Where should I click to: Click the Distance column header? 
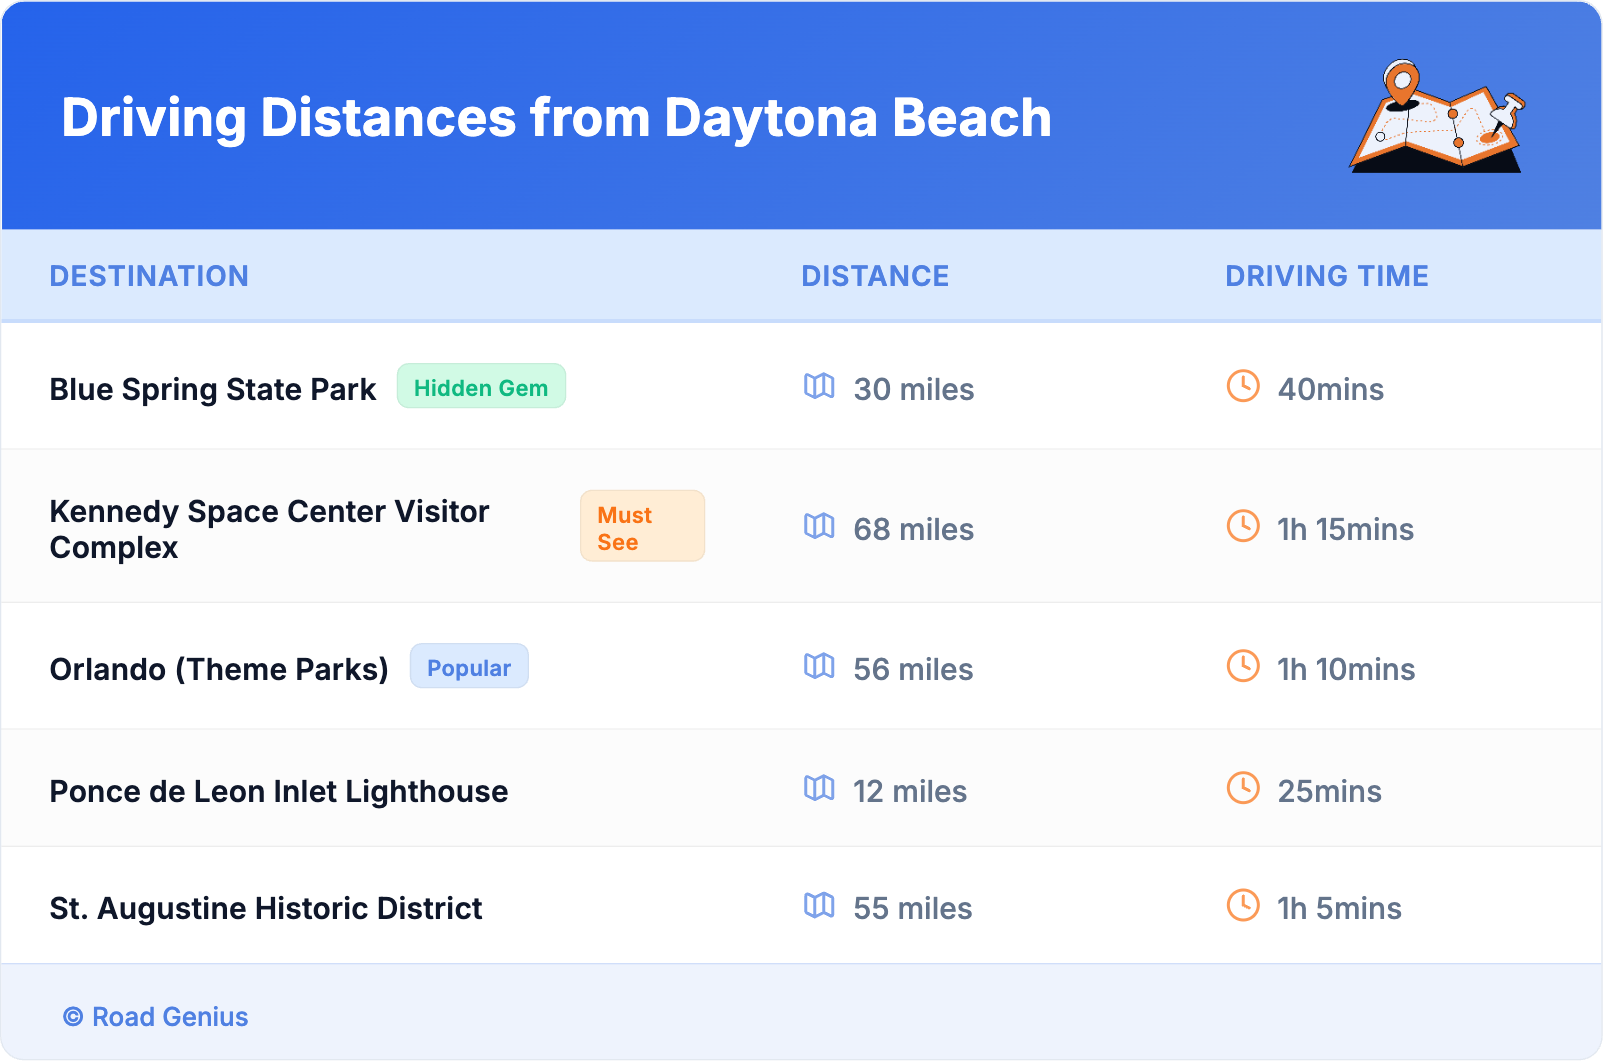875,276
